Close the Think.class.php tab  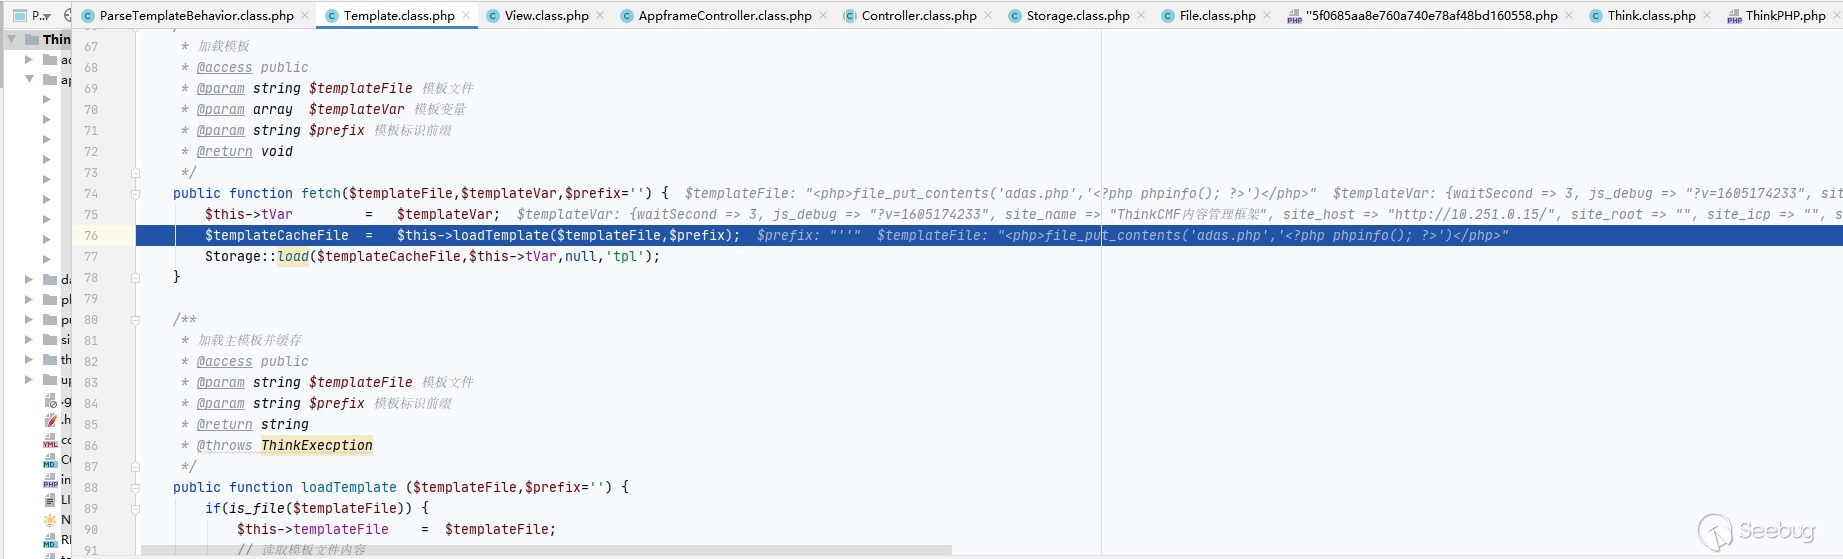tap(1707, 15)
